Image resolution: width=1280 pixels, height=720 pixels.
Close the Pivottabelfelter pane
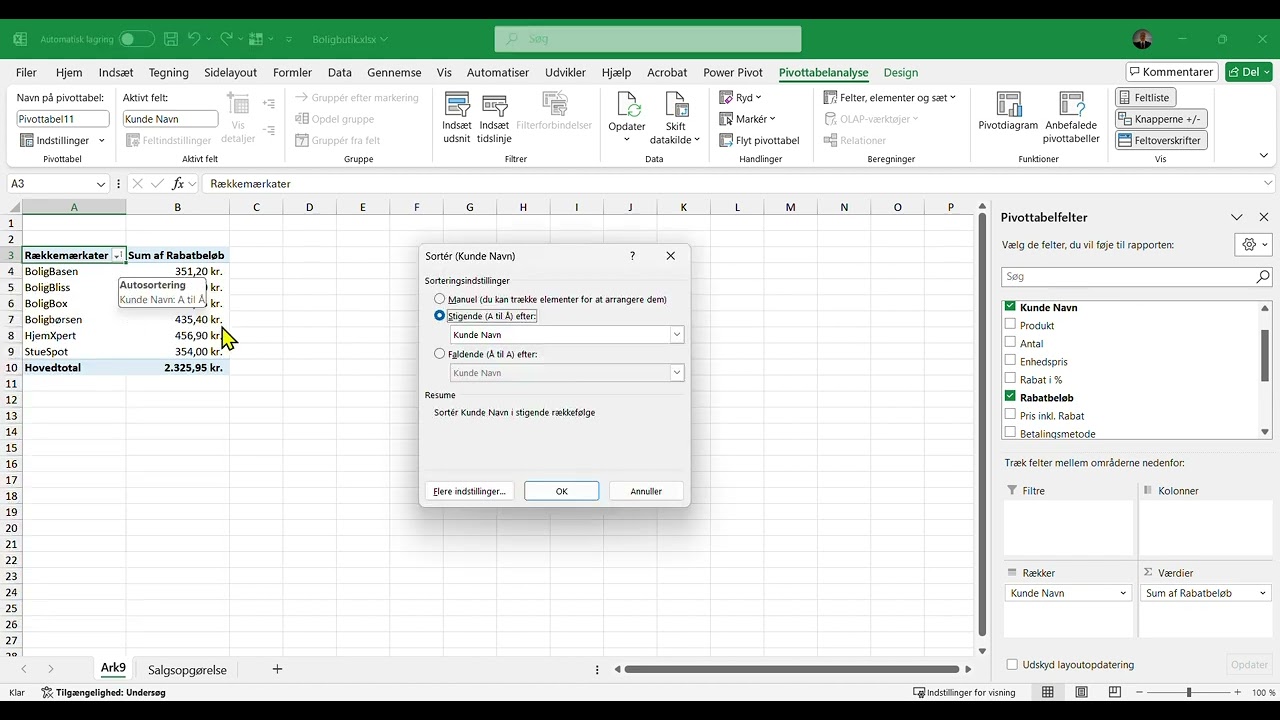[x=1264, y=217]
